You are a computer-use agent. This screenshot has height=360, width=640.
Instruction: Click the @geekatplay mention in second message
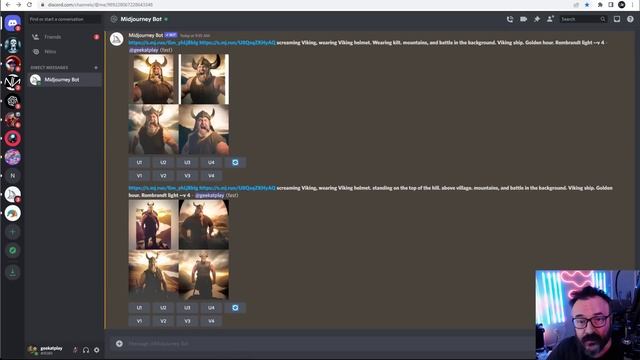pos(209,195)
